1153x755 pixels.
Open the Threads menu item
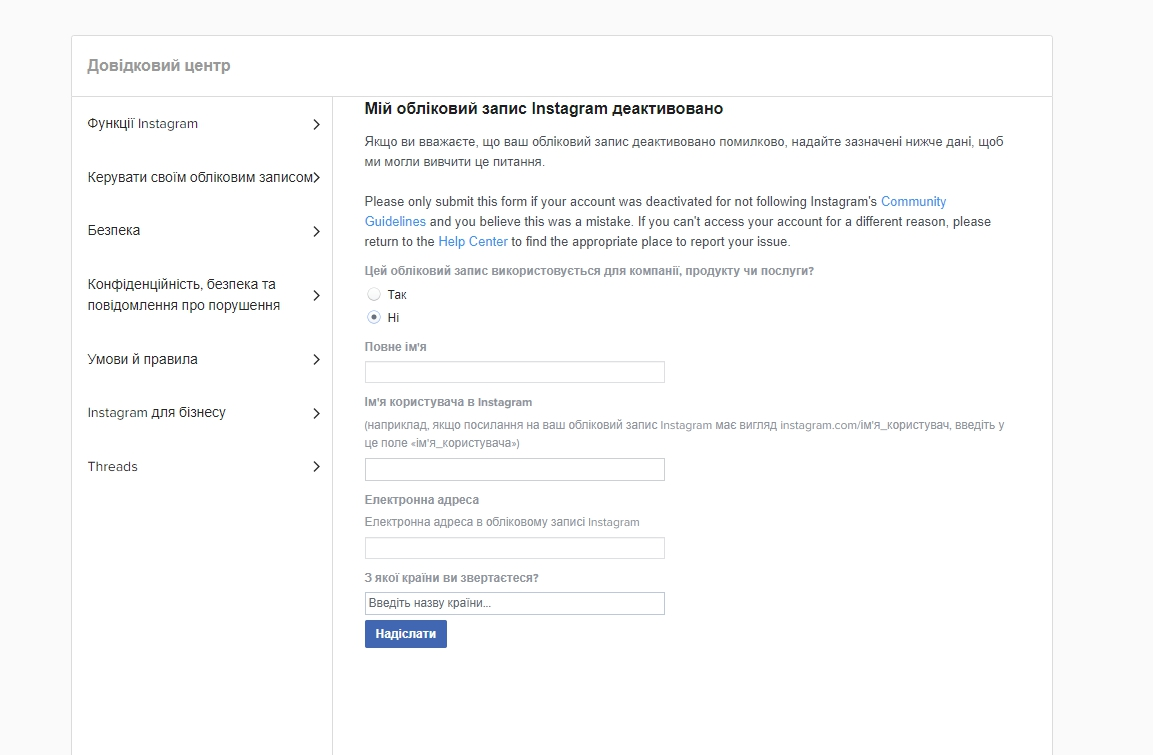click(113, 467)
